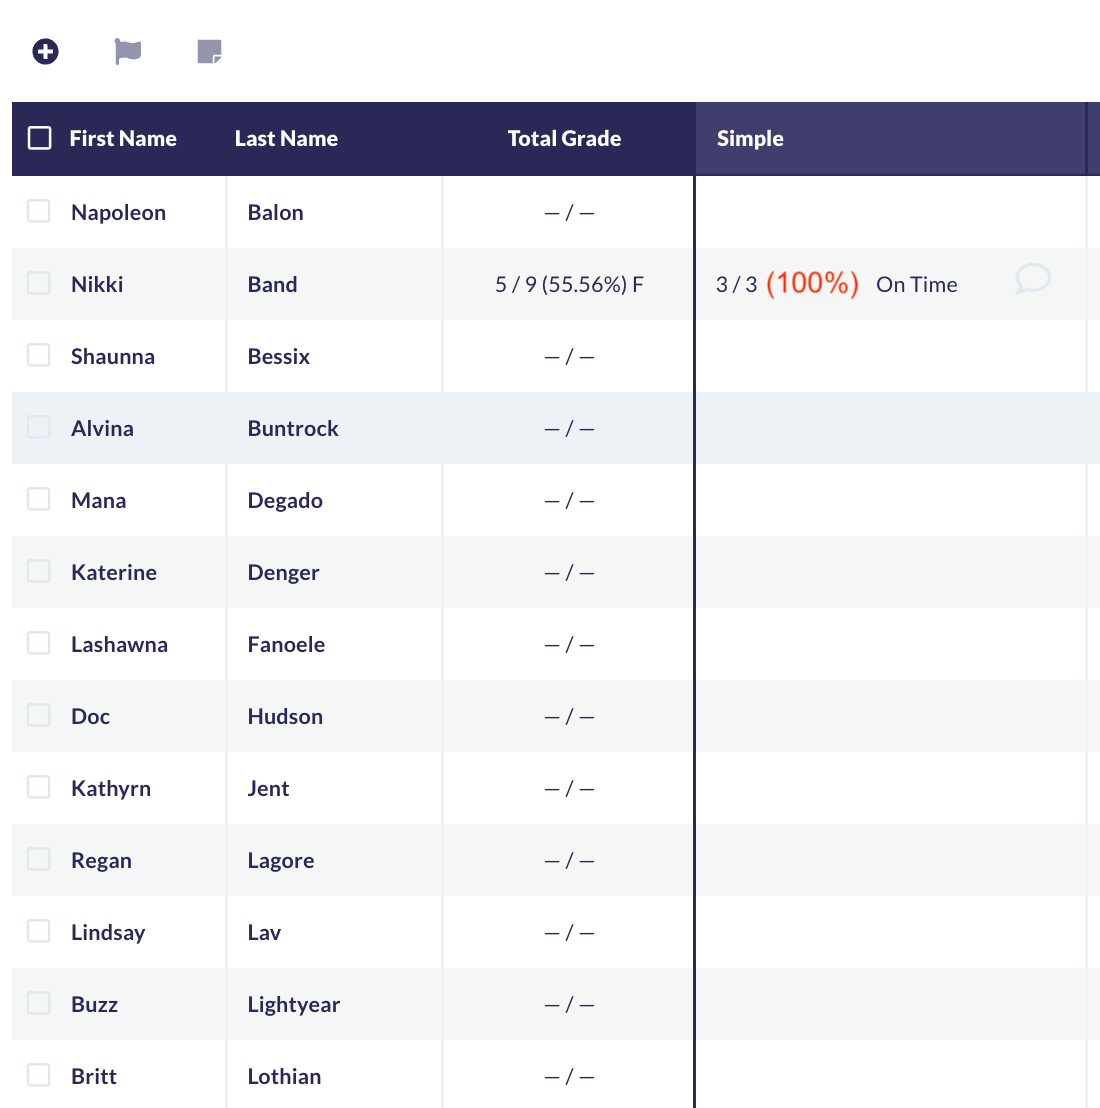
Task: Select the checkbox beside Nikki Band
Action: point(39,283)
